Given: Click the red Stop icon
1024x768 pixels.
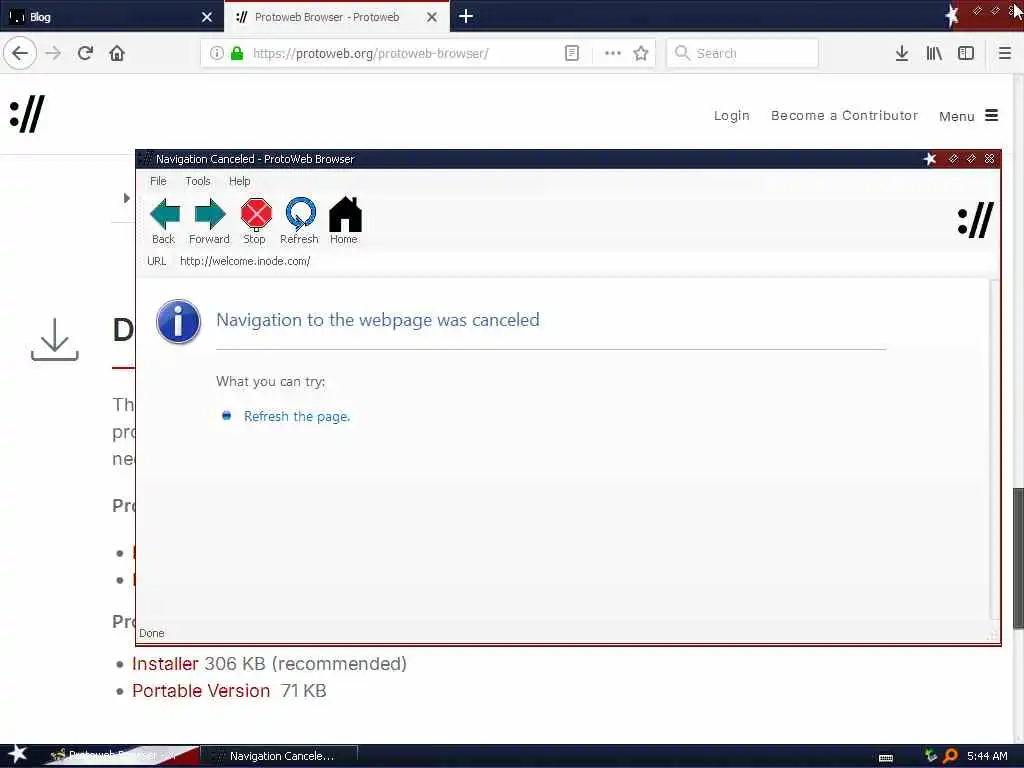Looking at the screenshot, I should [255, 214].
